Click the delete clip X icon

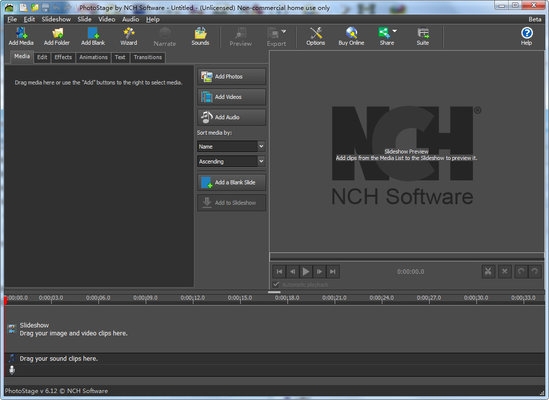tap(505, 271)
